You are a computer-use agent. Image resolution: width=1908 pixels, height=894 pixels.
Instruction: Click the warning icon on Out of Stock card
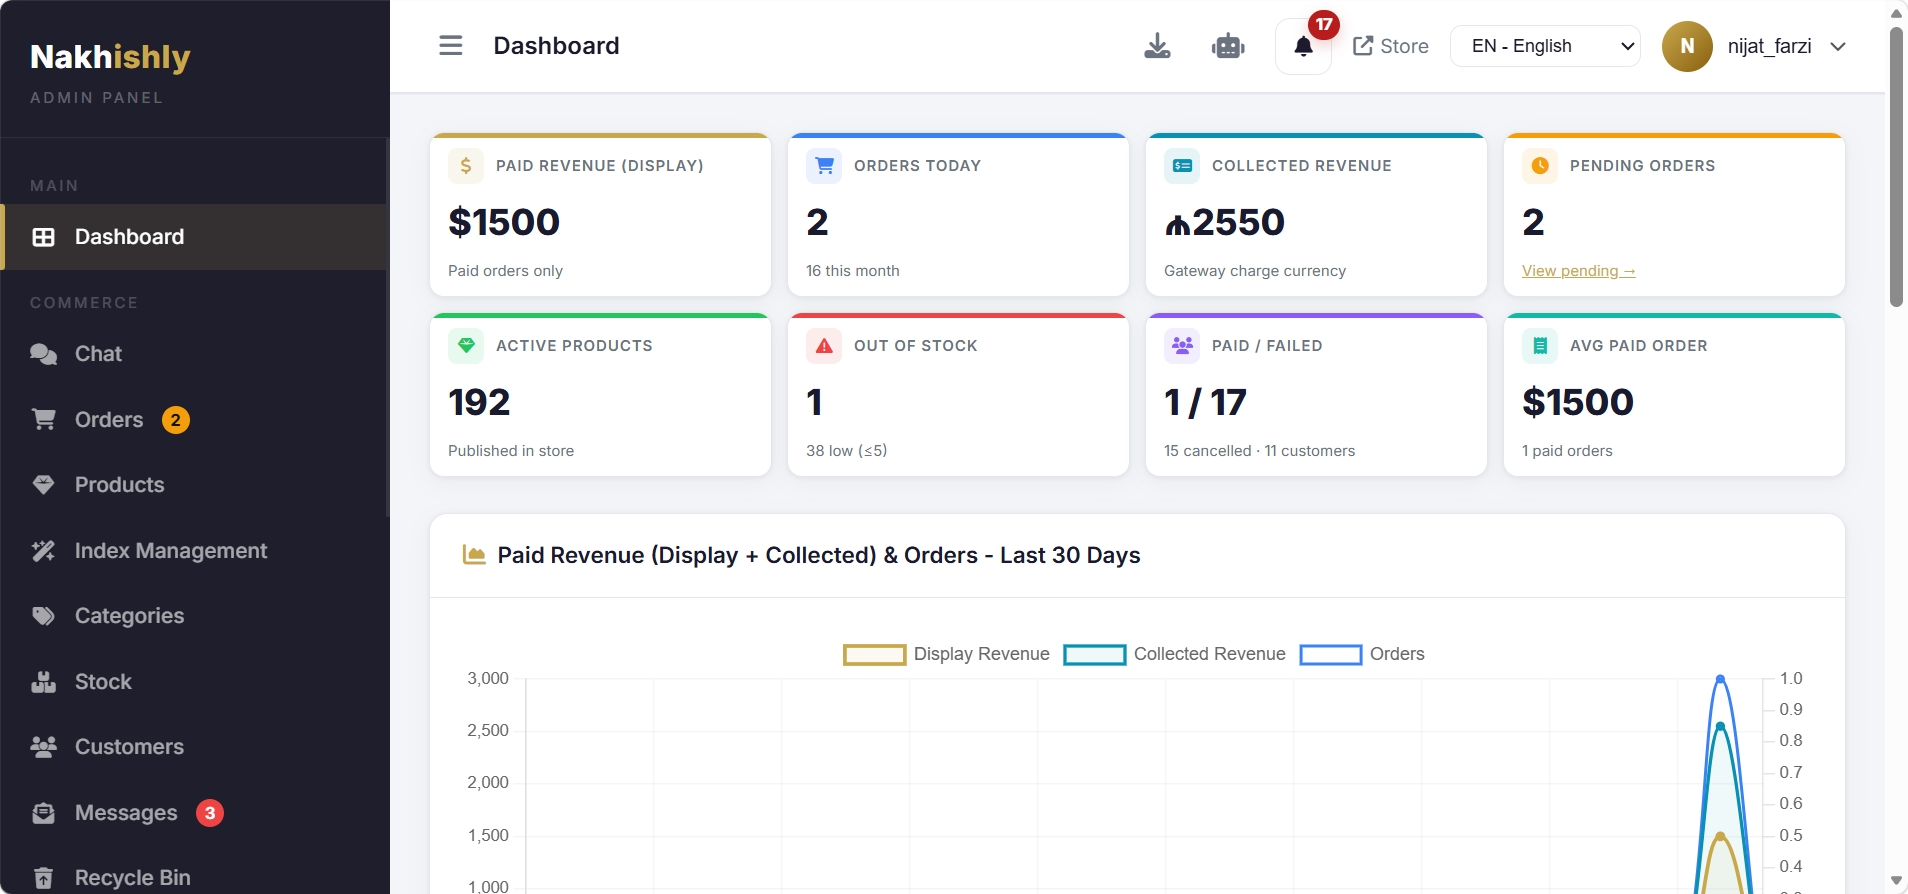pos(824,346)
